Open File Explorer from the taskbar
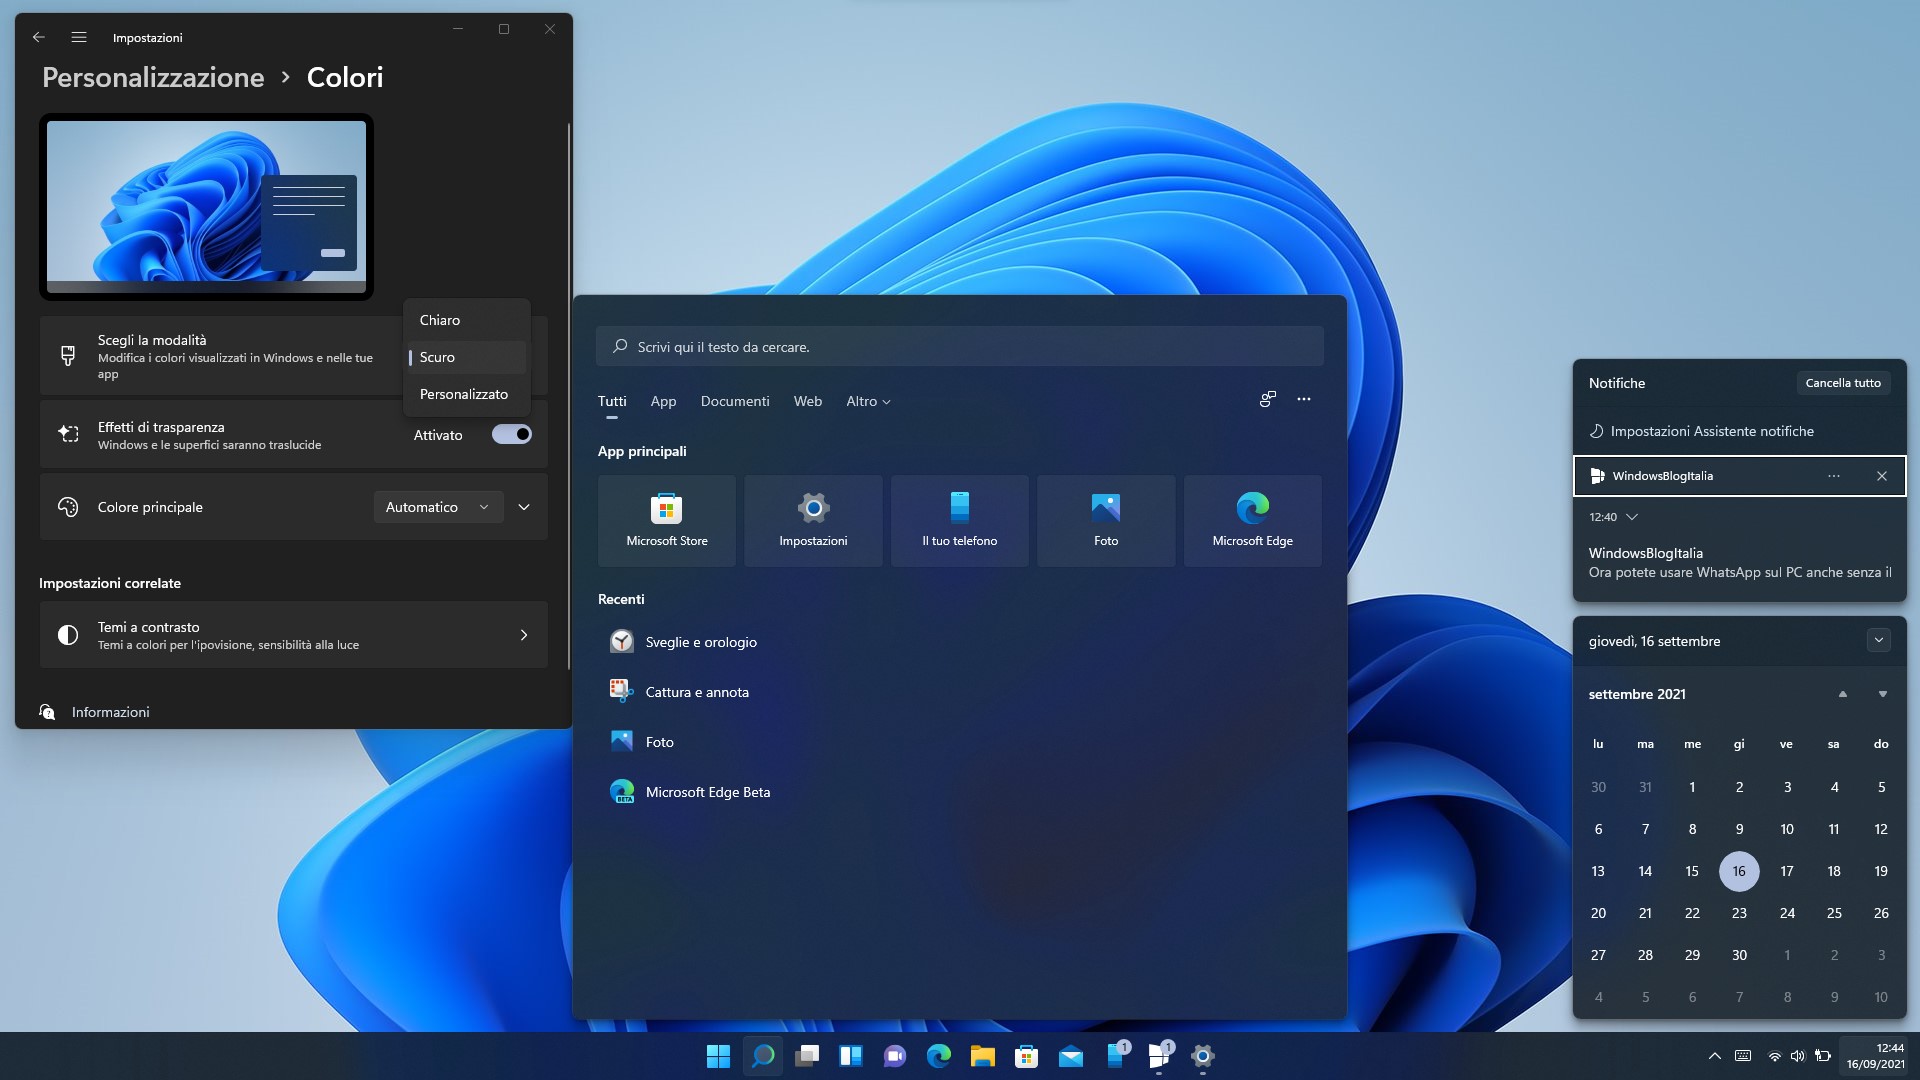Screen dimensions: 1920x1080 click(x=983, y=1056)
